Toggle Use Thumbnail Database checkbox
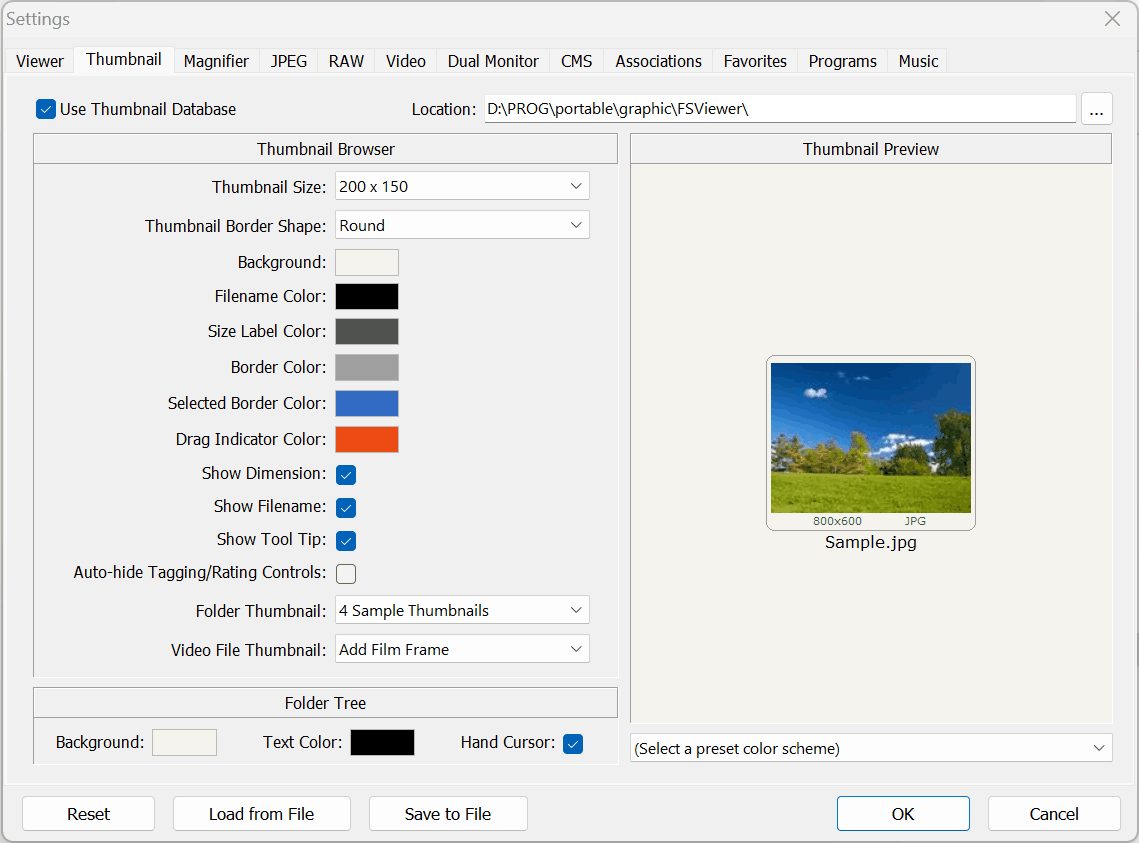Image resolution: width=1139 pixels, height=843 pixels. pos(46,110)
